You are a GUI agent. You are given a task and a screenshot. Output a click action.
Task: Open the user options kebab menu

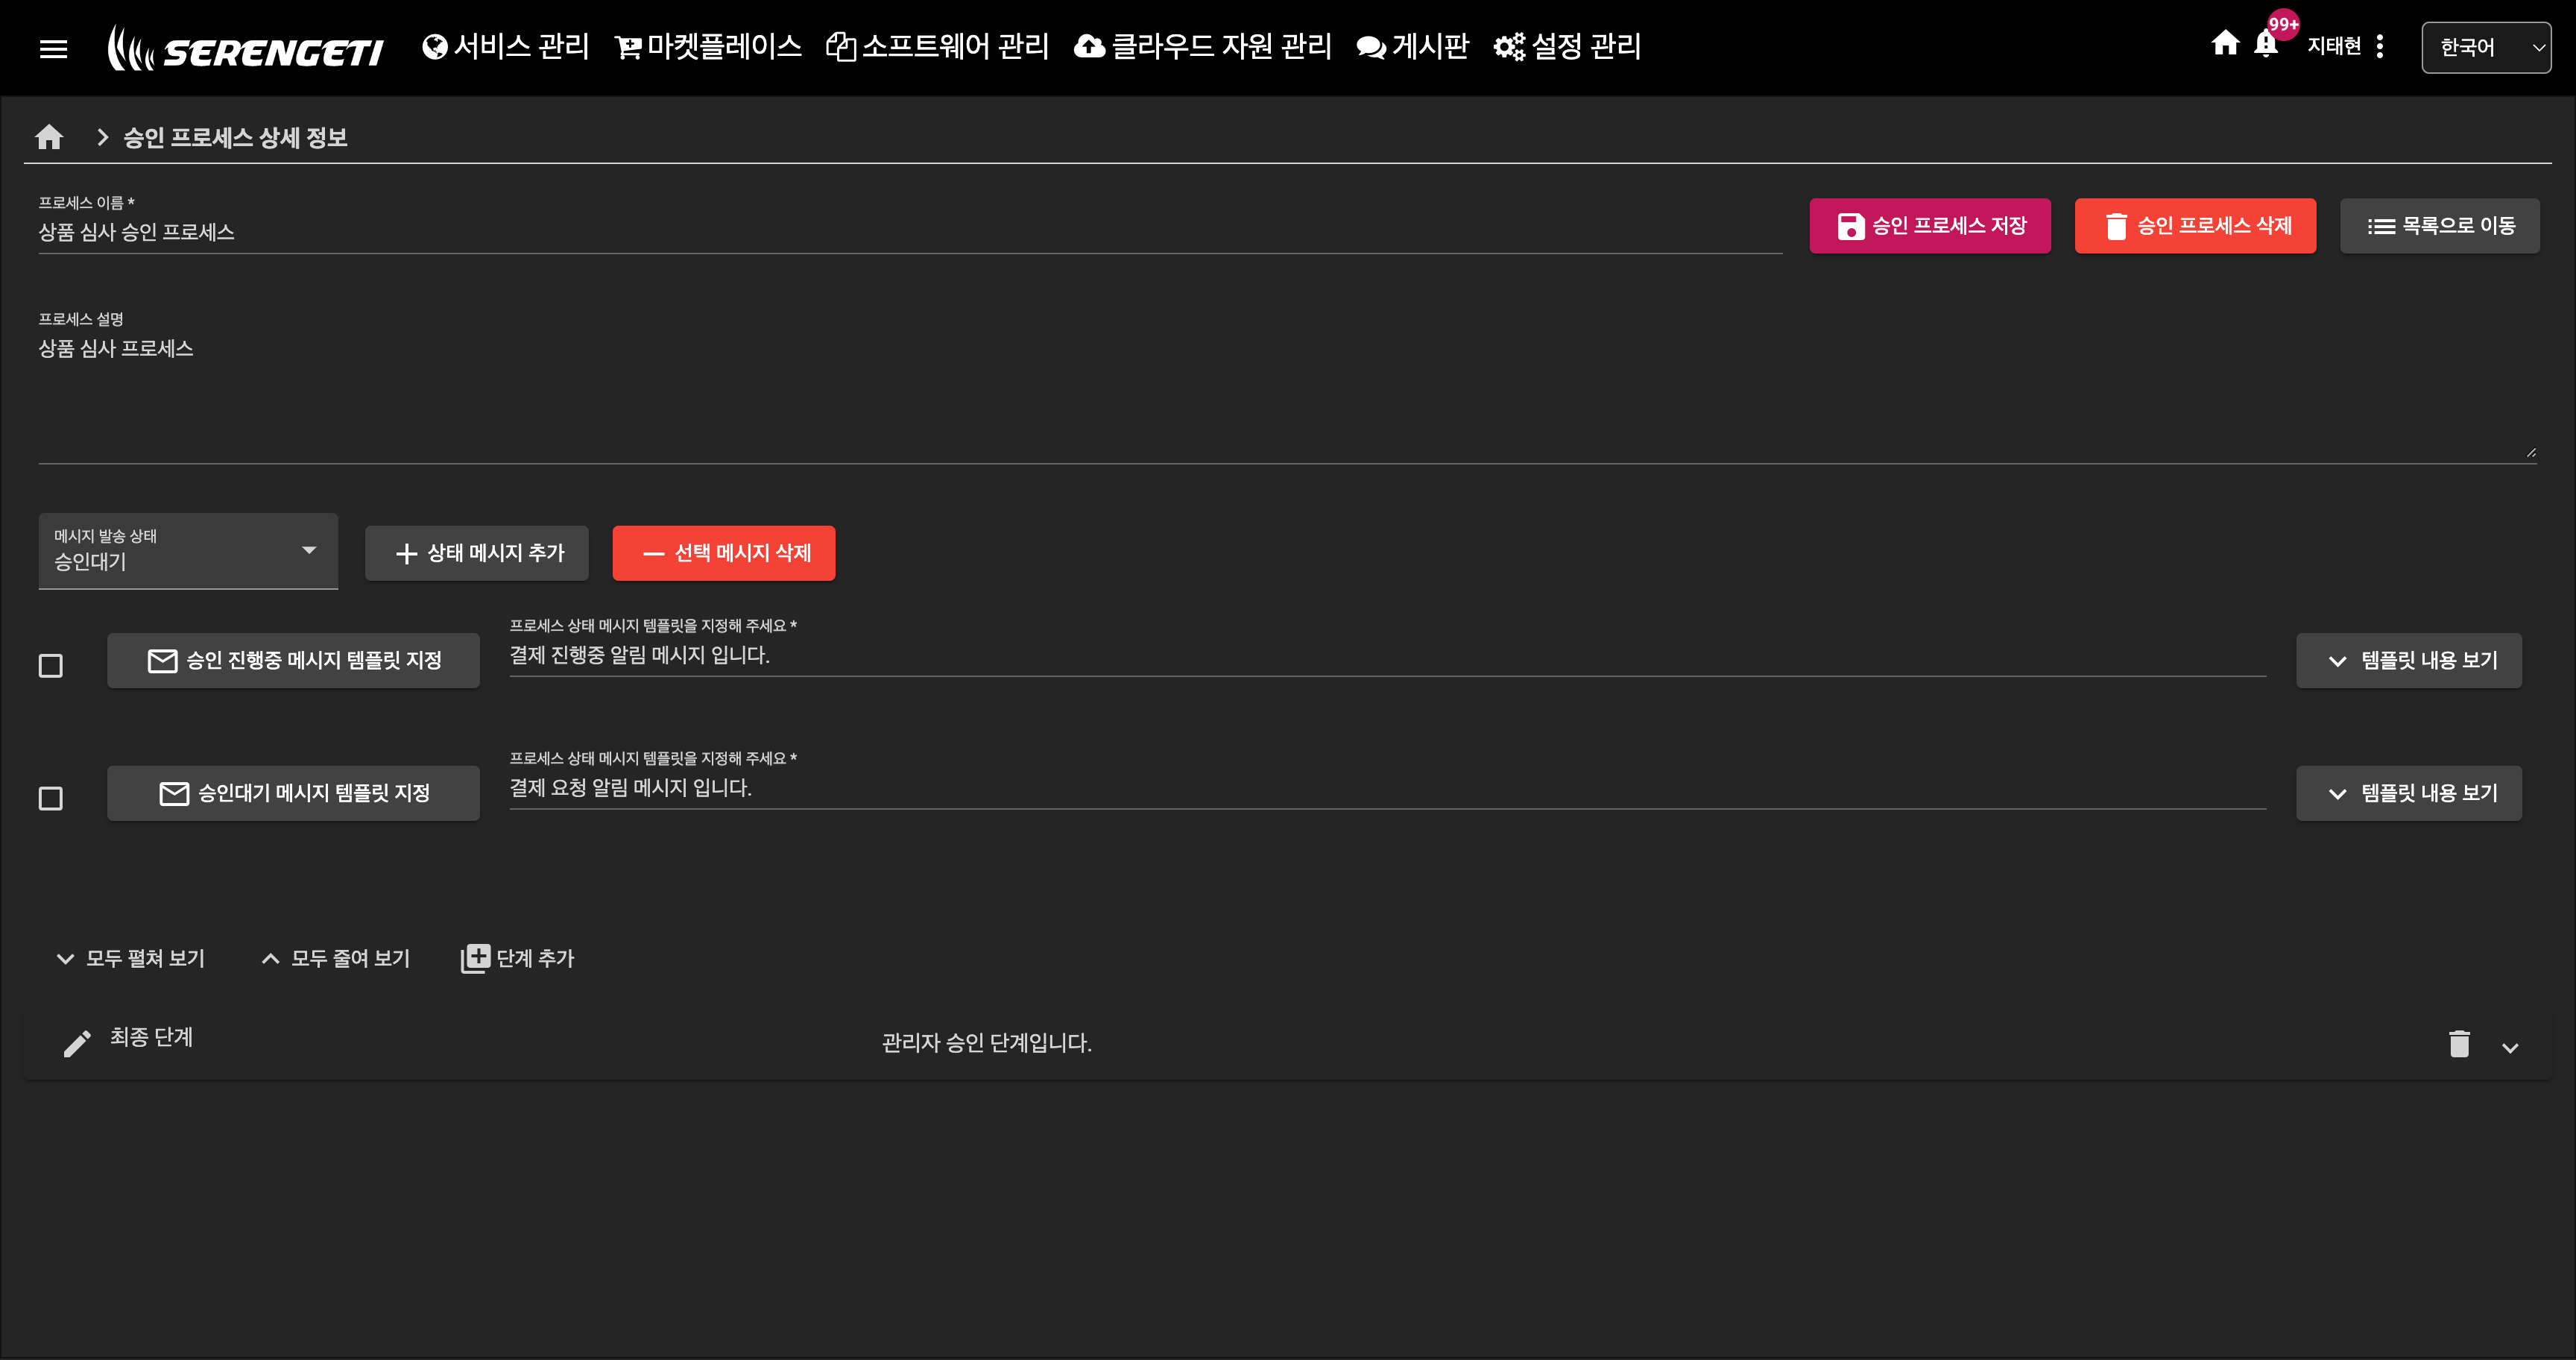tap(2380, 46)
